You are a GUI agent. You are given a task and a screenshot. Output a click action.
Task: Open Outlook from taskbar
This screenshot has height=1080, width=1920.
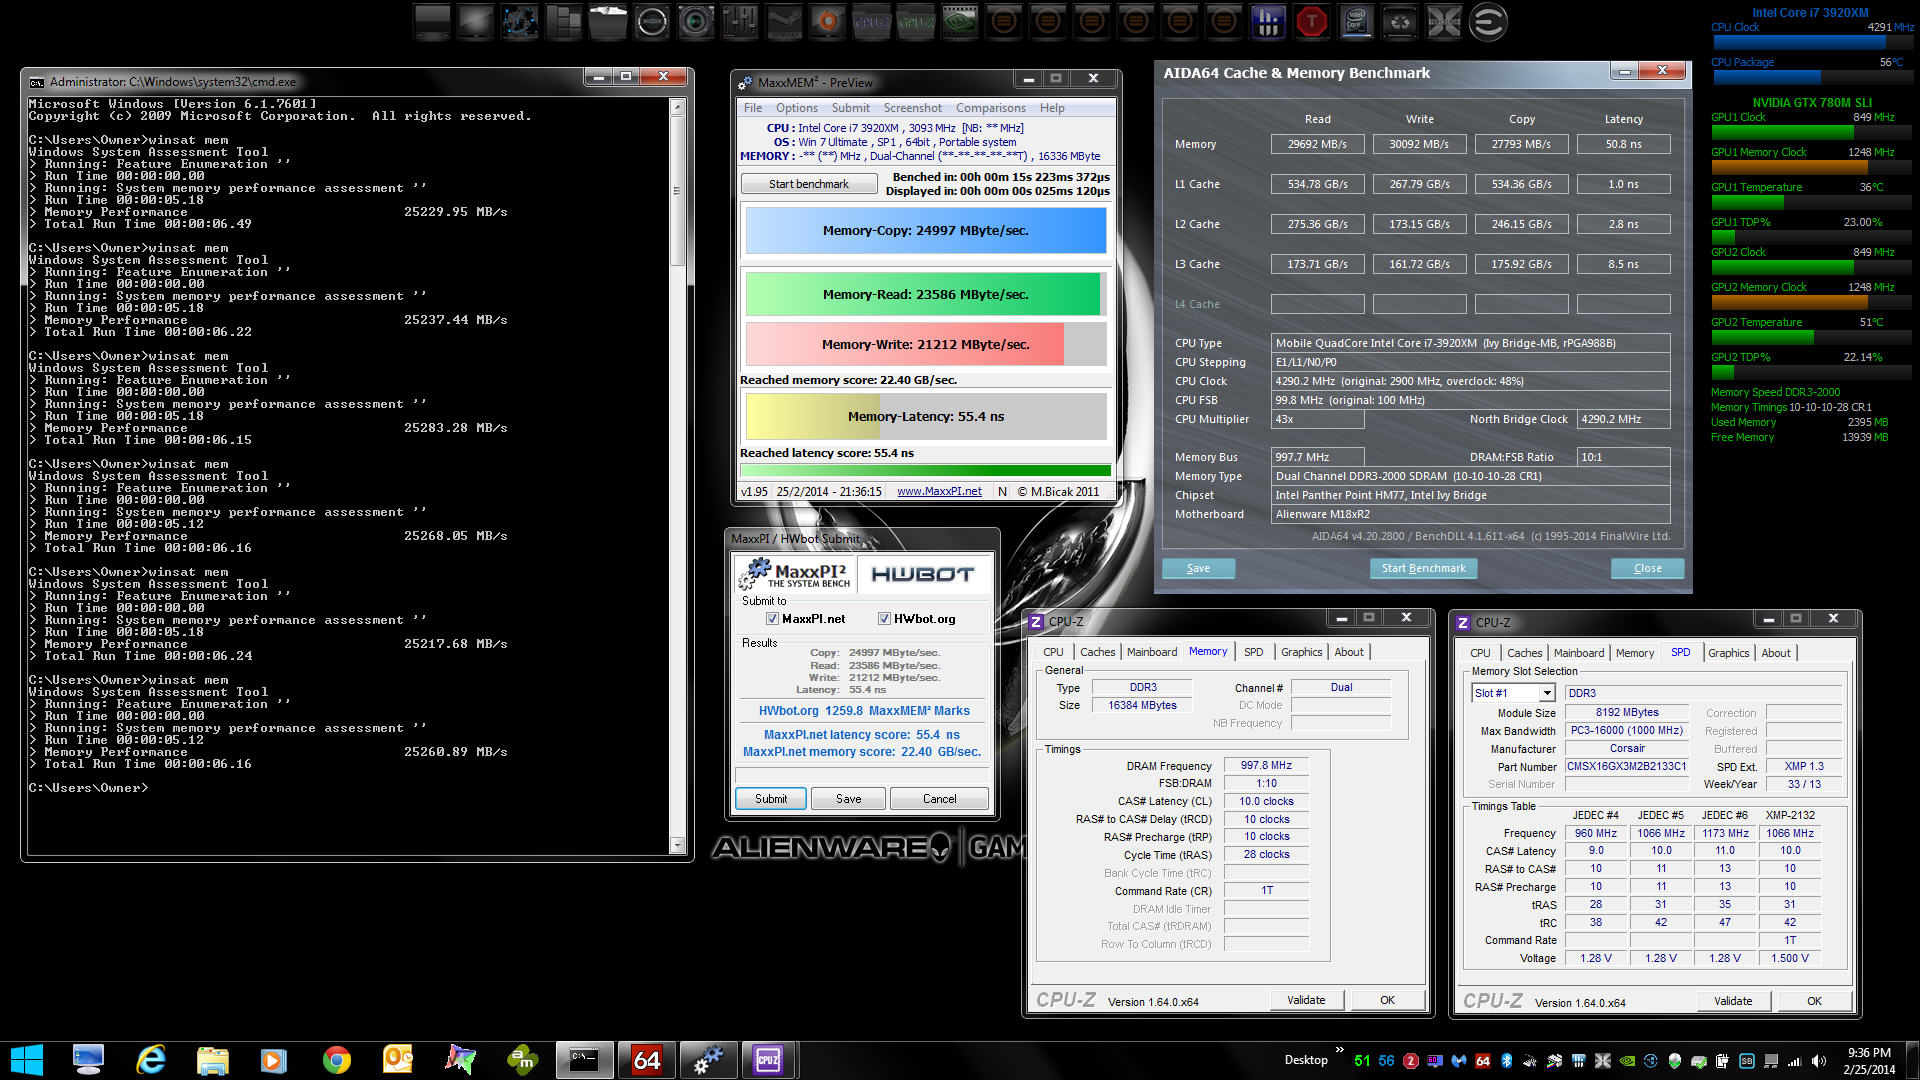[399, 1060]
